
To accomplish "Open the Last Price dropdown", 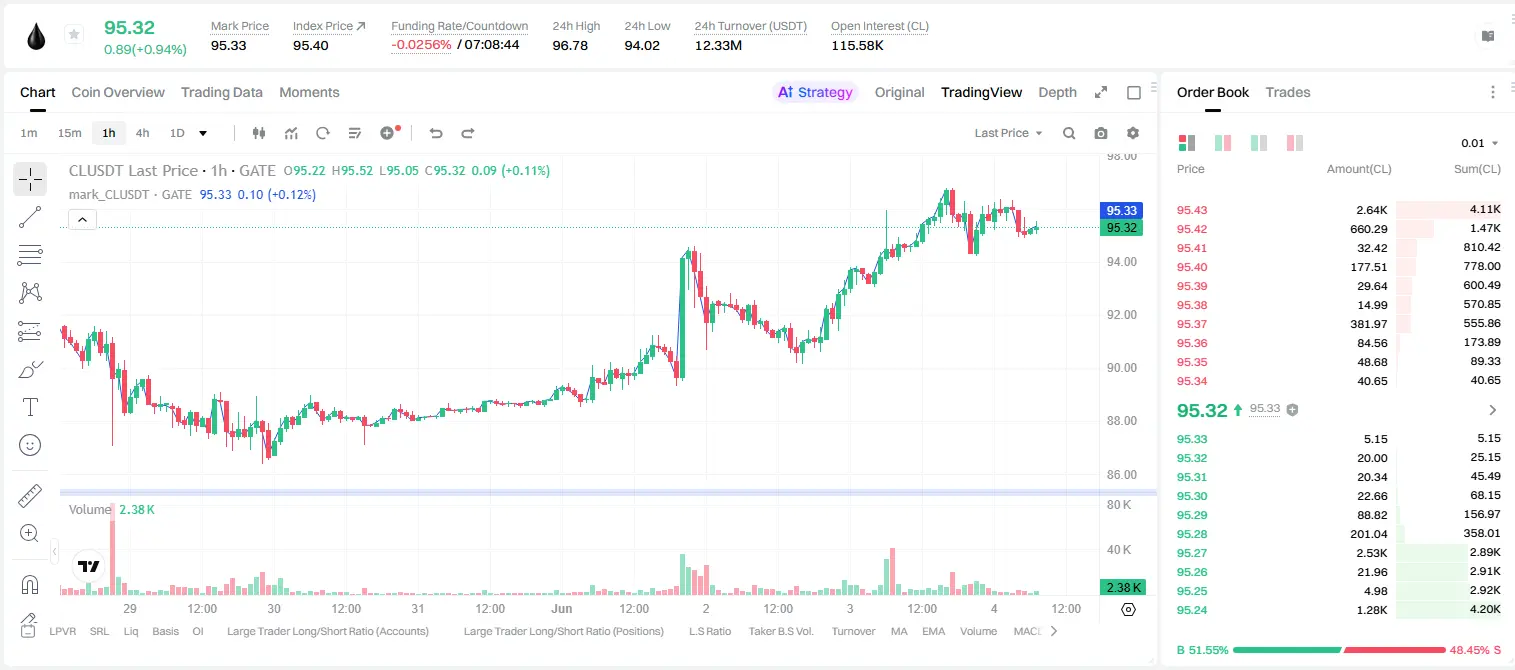I will [x=1008, y=133].
